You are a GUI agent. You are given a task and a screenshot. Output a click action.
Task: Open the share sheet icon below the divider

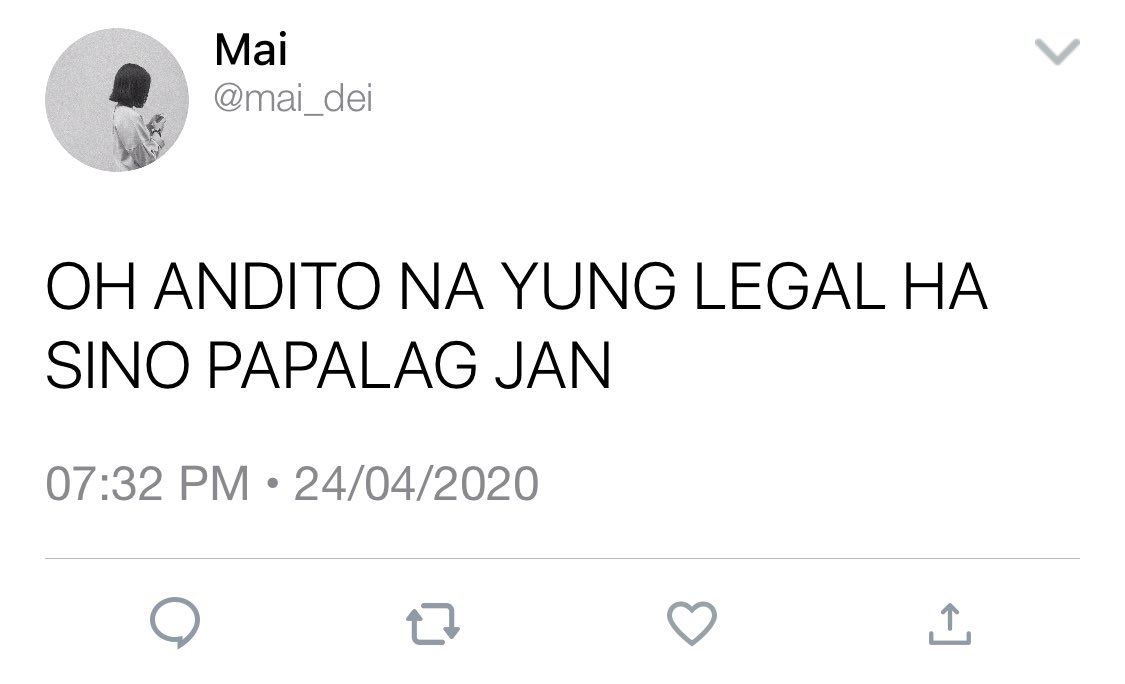pyautogui.click(x=950, y=624)
